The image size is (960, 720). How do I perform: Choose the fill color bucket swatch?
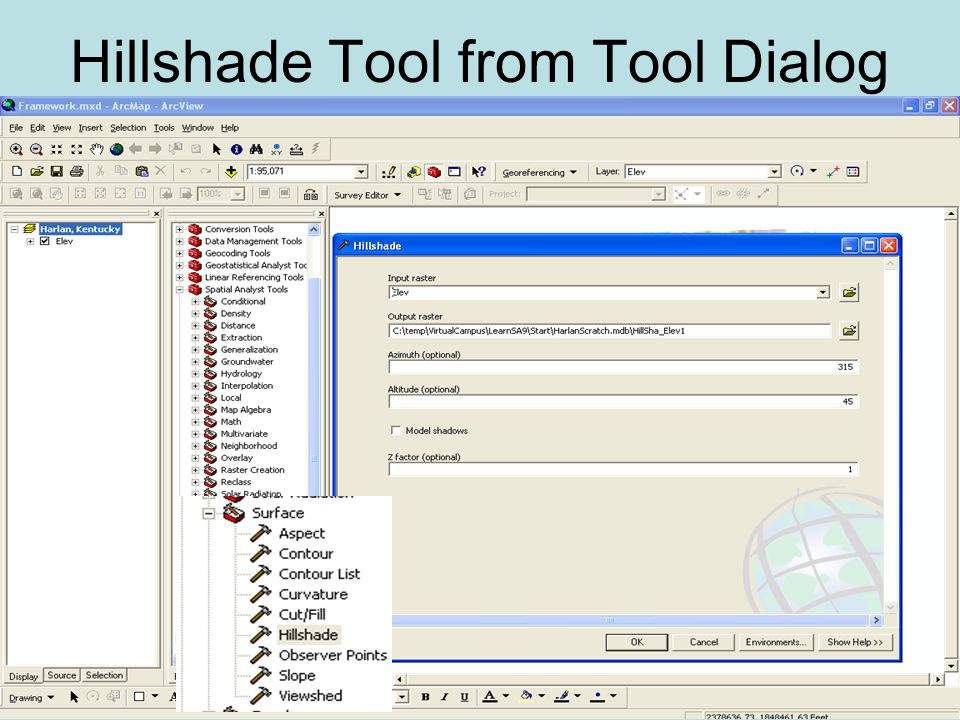[525, 697]
